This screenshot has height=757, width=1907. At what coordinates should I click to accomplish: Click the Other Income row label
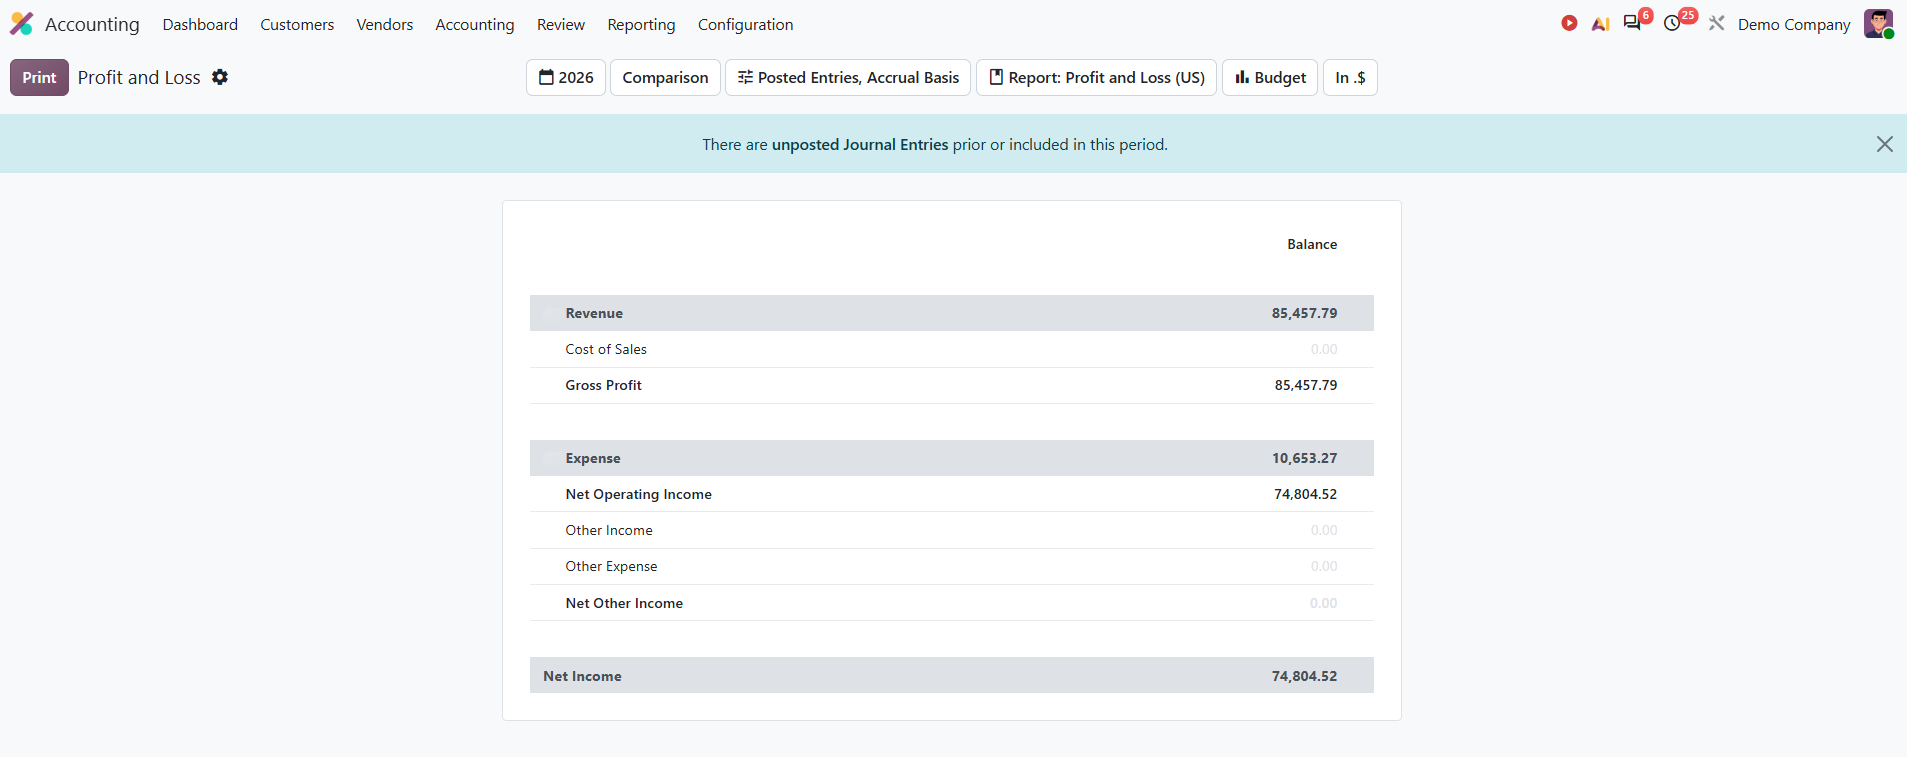point(609,530)
